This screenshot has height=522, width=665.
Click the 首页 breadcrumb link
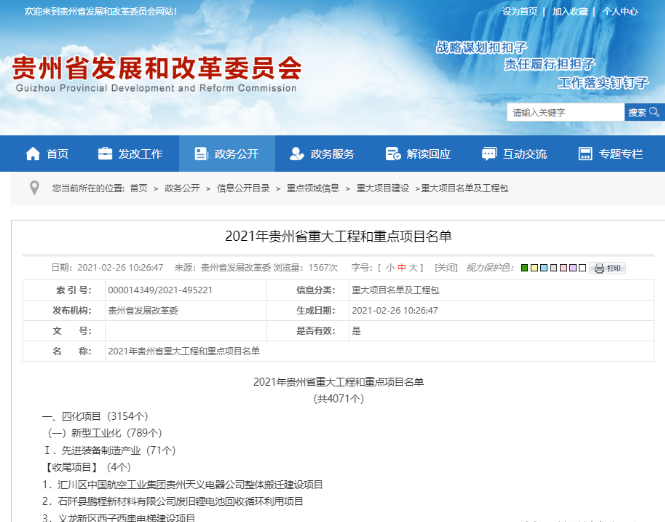[139, 188]
